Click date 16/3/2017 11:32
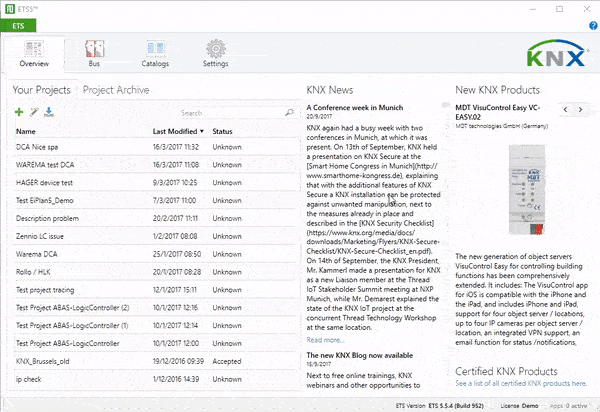The width and height of the screenshot is (600, 412). pos(176,147)
